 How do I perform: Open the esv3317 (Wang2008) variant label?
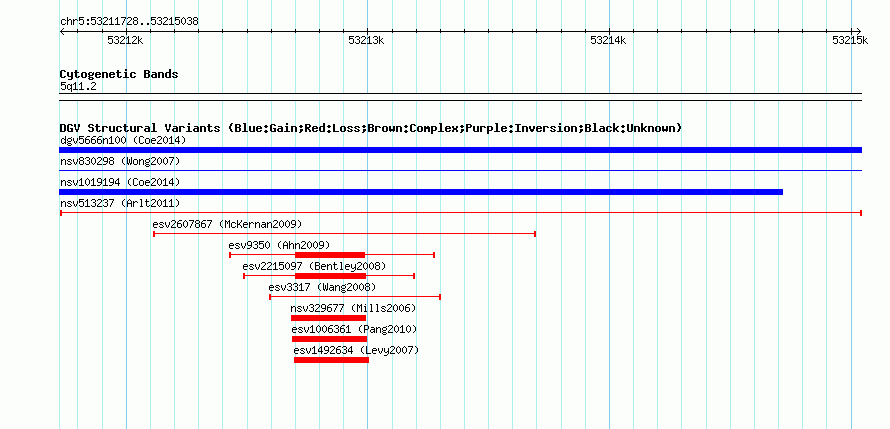point(322,287)
